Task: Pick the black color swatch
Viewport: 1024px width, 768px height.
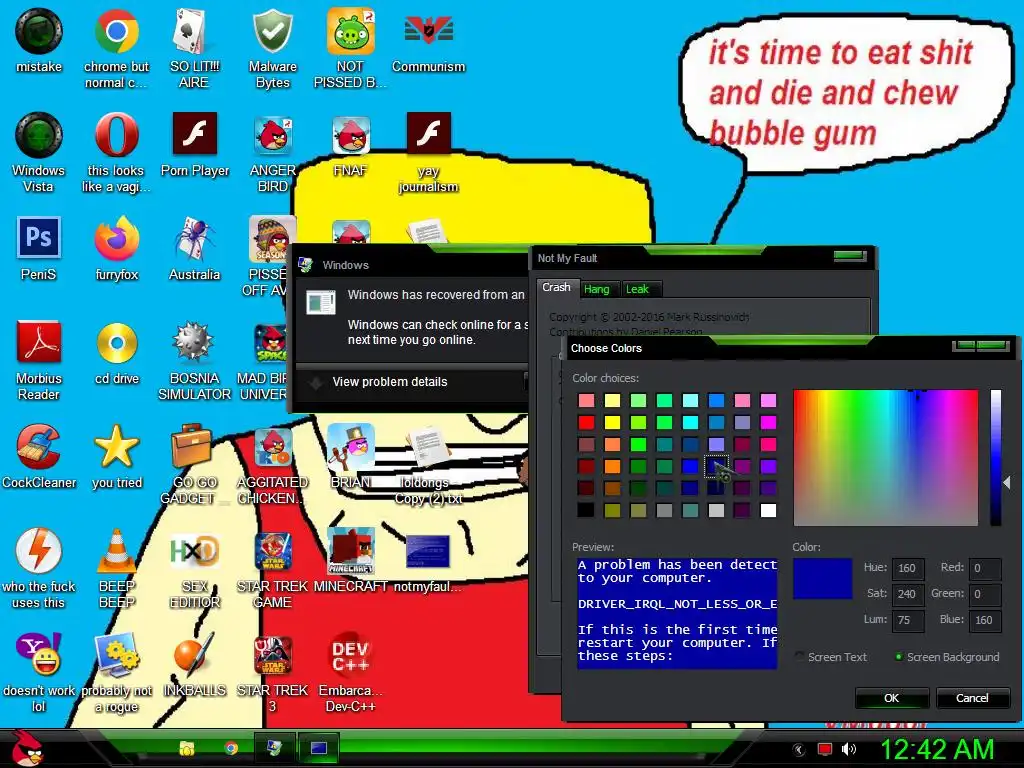Action: click(x=586, y=510)
